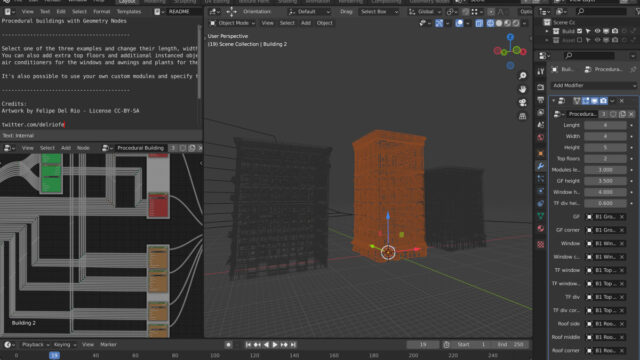The height and width of the screenshot is (360, 640).
Task: Remove the geometry nodes modifier with X
Action: point(622,101)
